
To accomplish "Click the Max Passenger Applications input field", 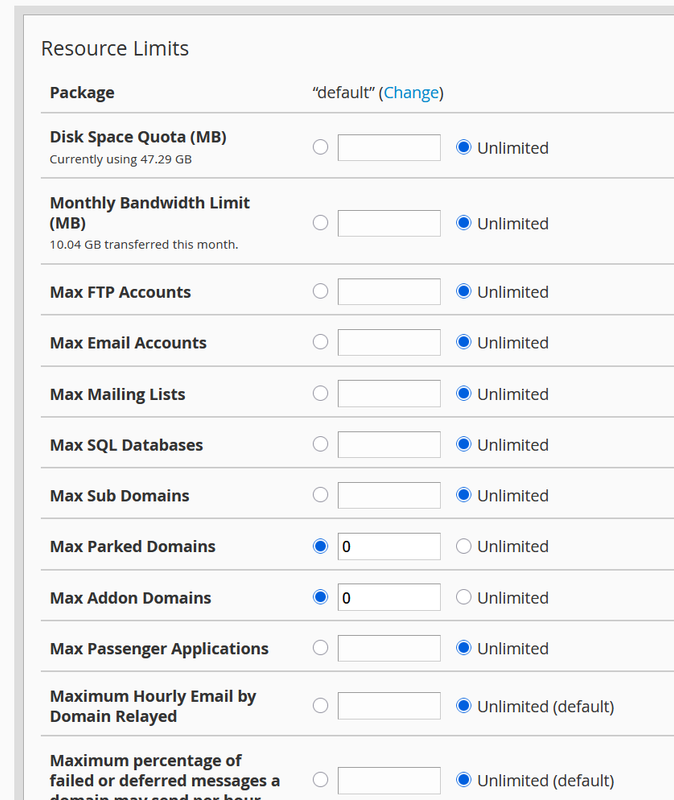I will [389, 648].
